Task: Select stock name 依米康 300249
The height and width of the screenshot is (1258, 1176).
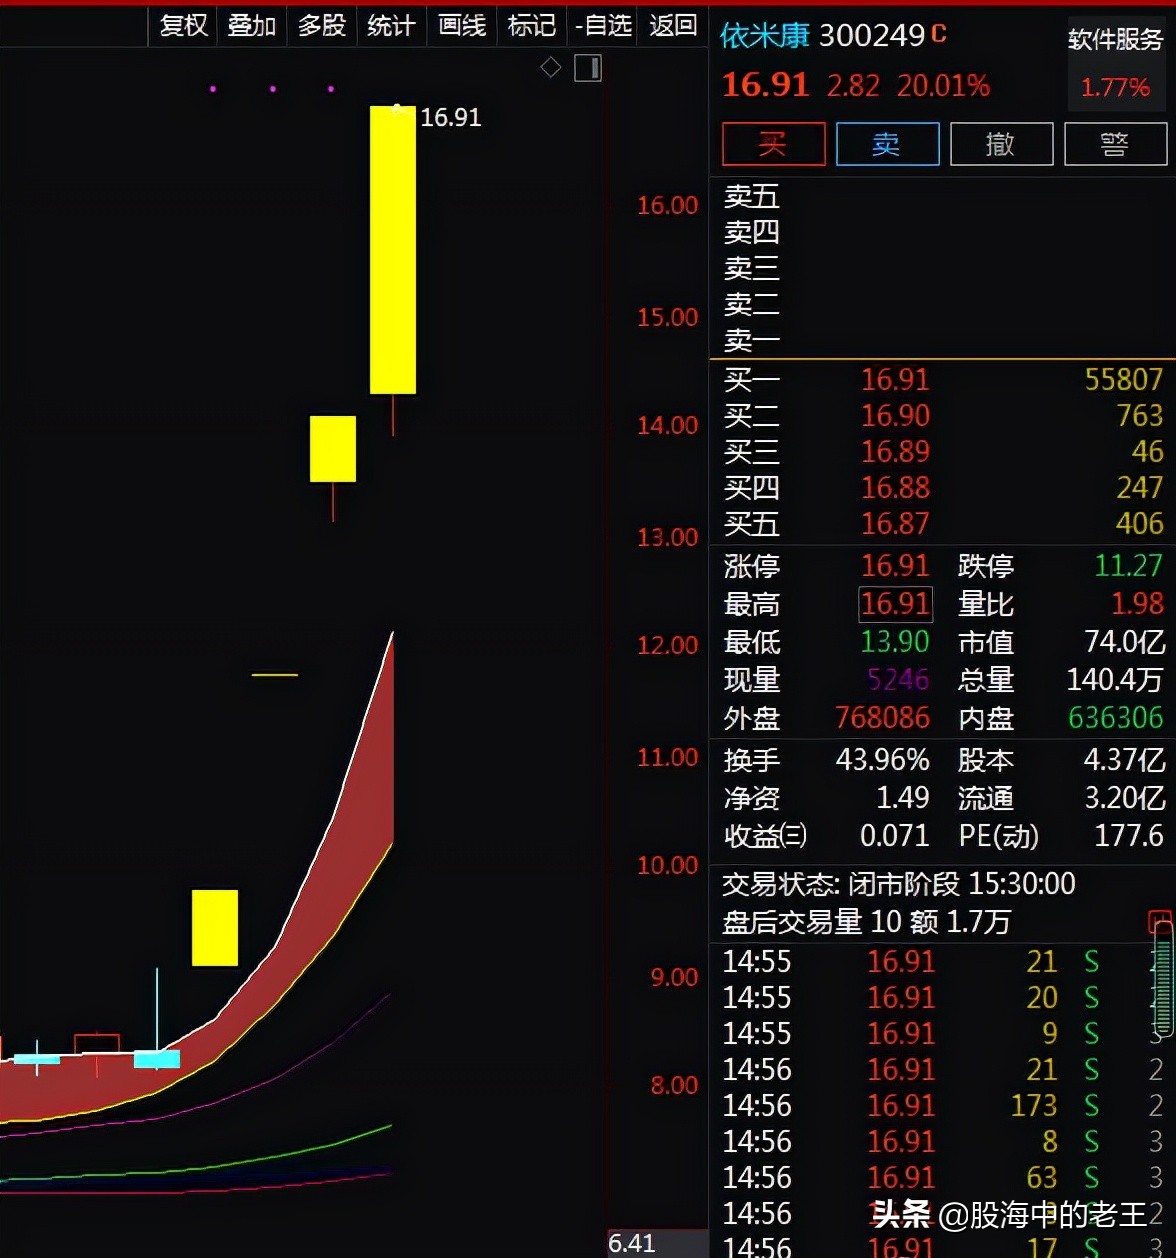Action: (823, 36)
